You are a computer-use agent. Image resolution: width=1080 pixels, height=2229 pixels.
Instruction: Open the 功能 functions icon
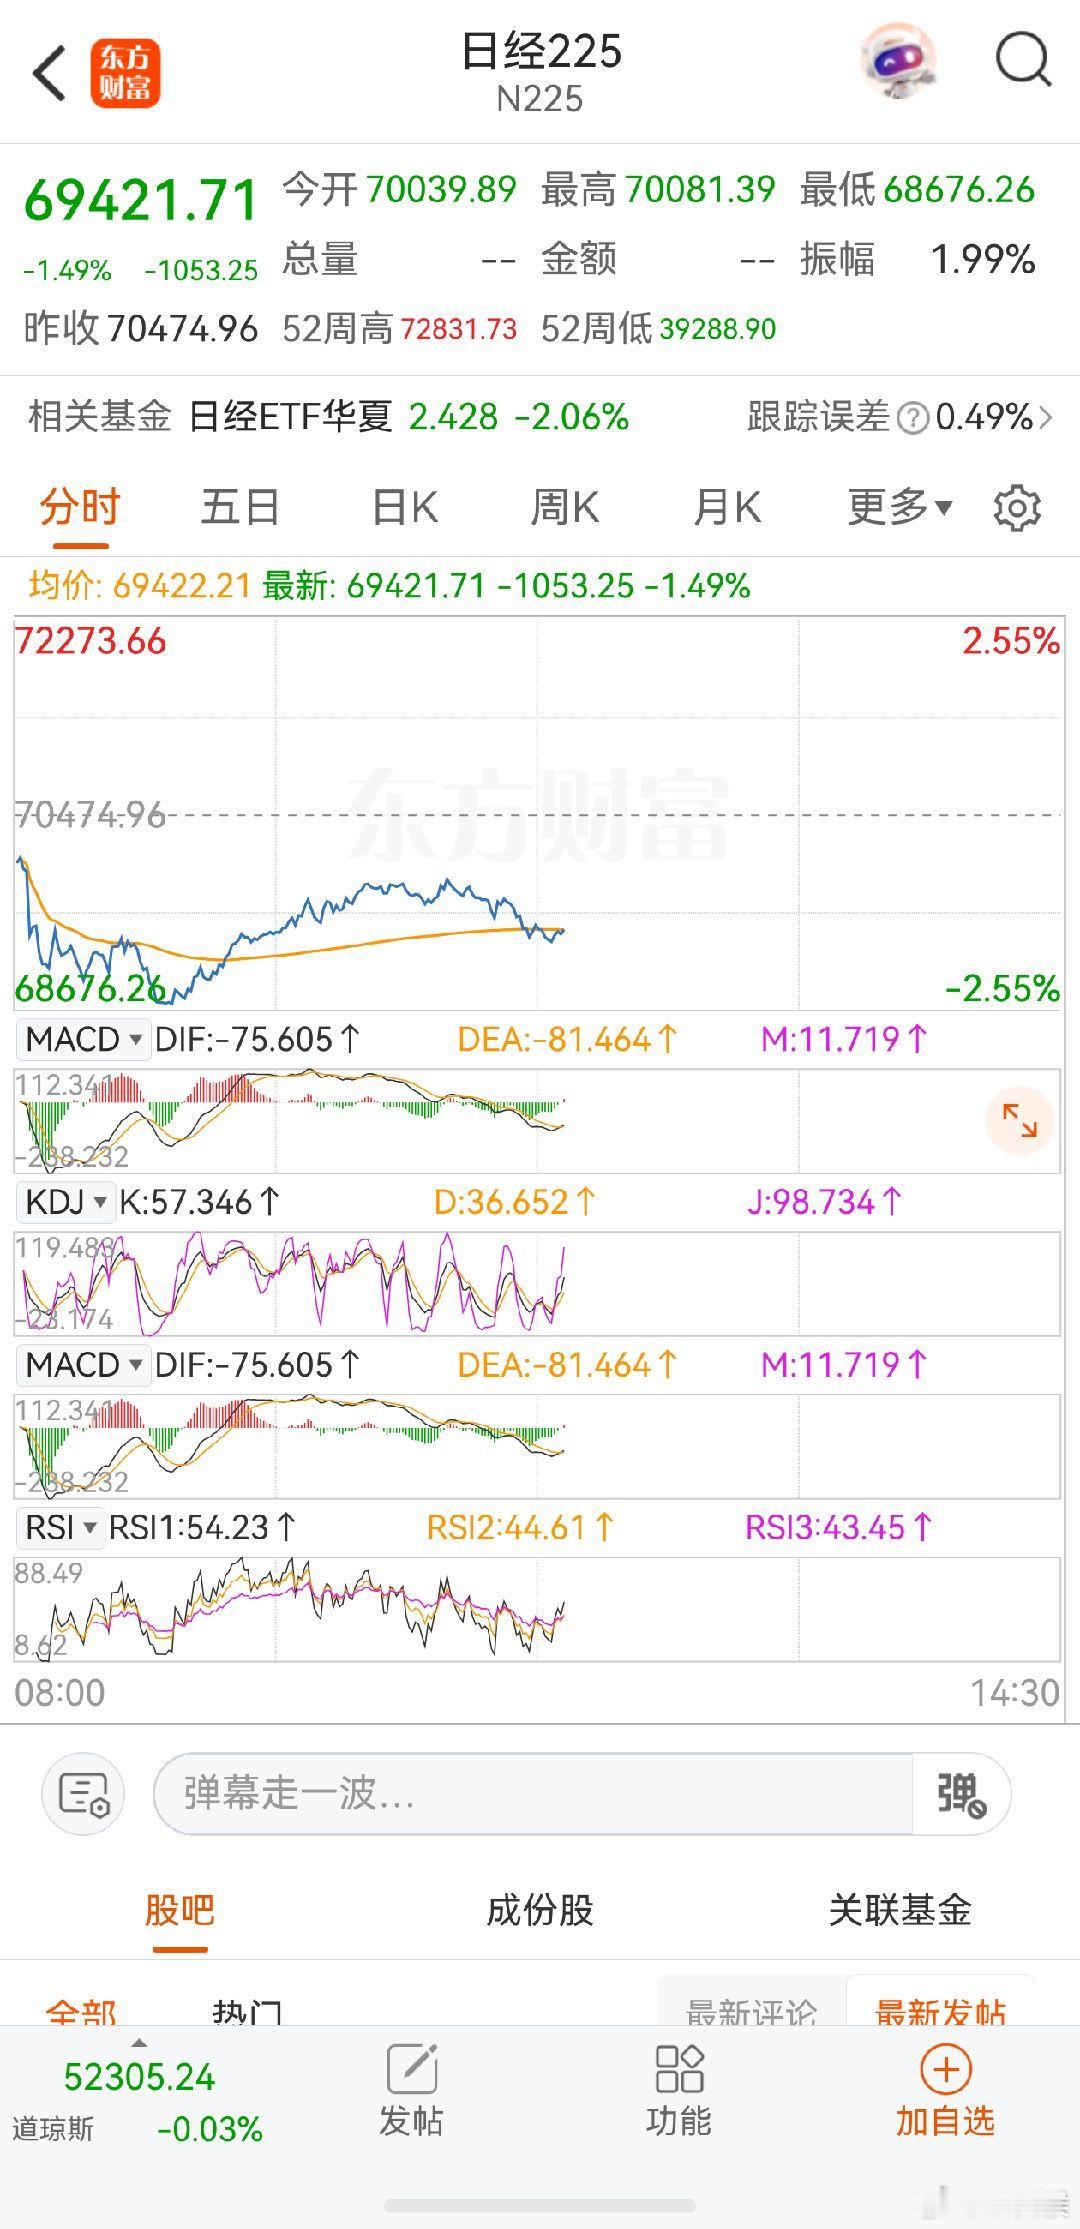[679, 2091]
